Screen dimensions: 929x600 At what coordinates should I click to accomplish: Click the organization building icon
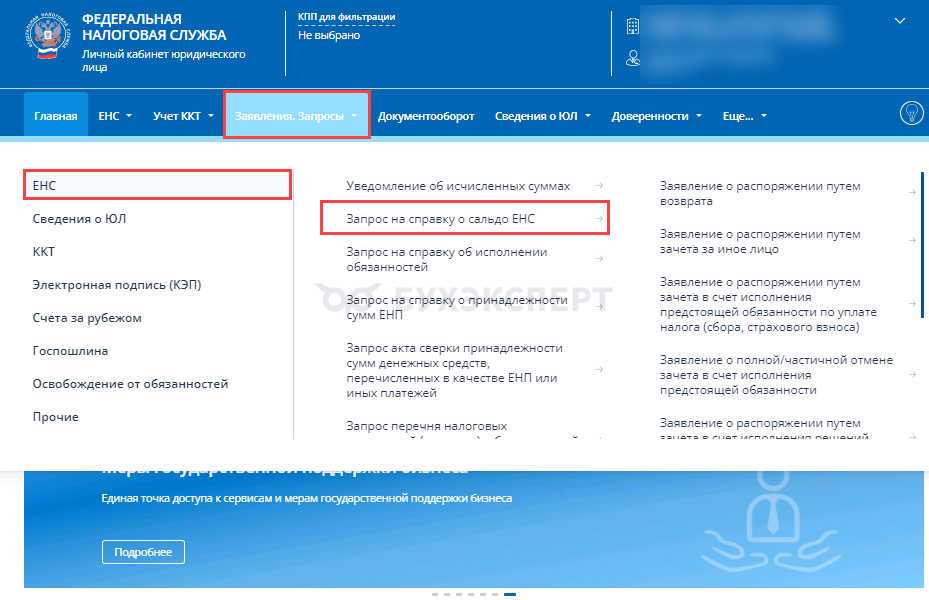coord(633,26)
